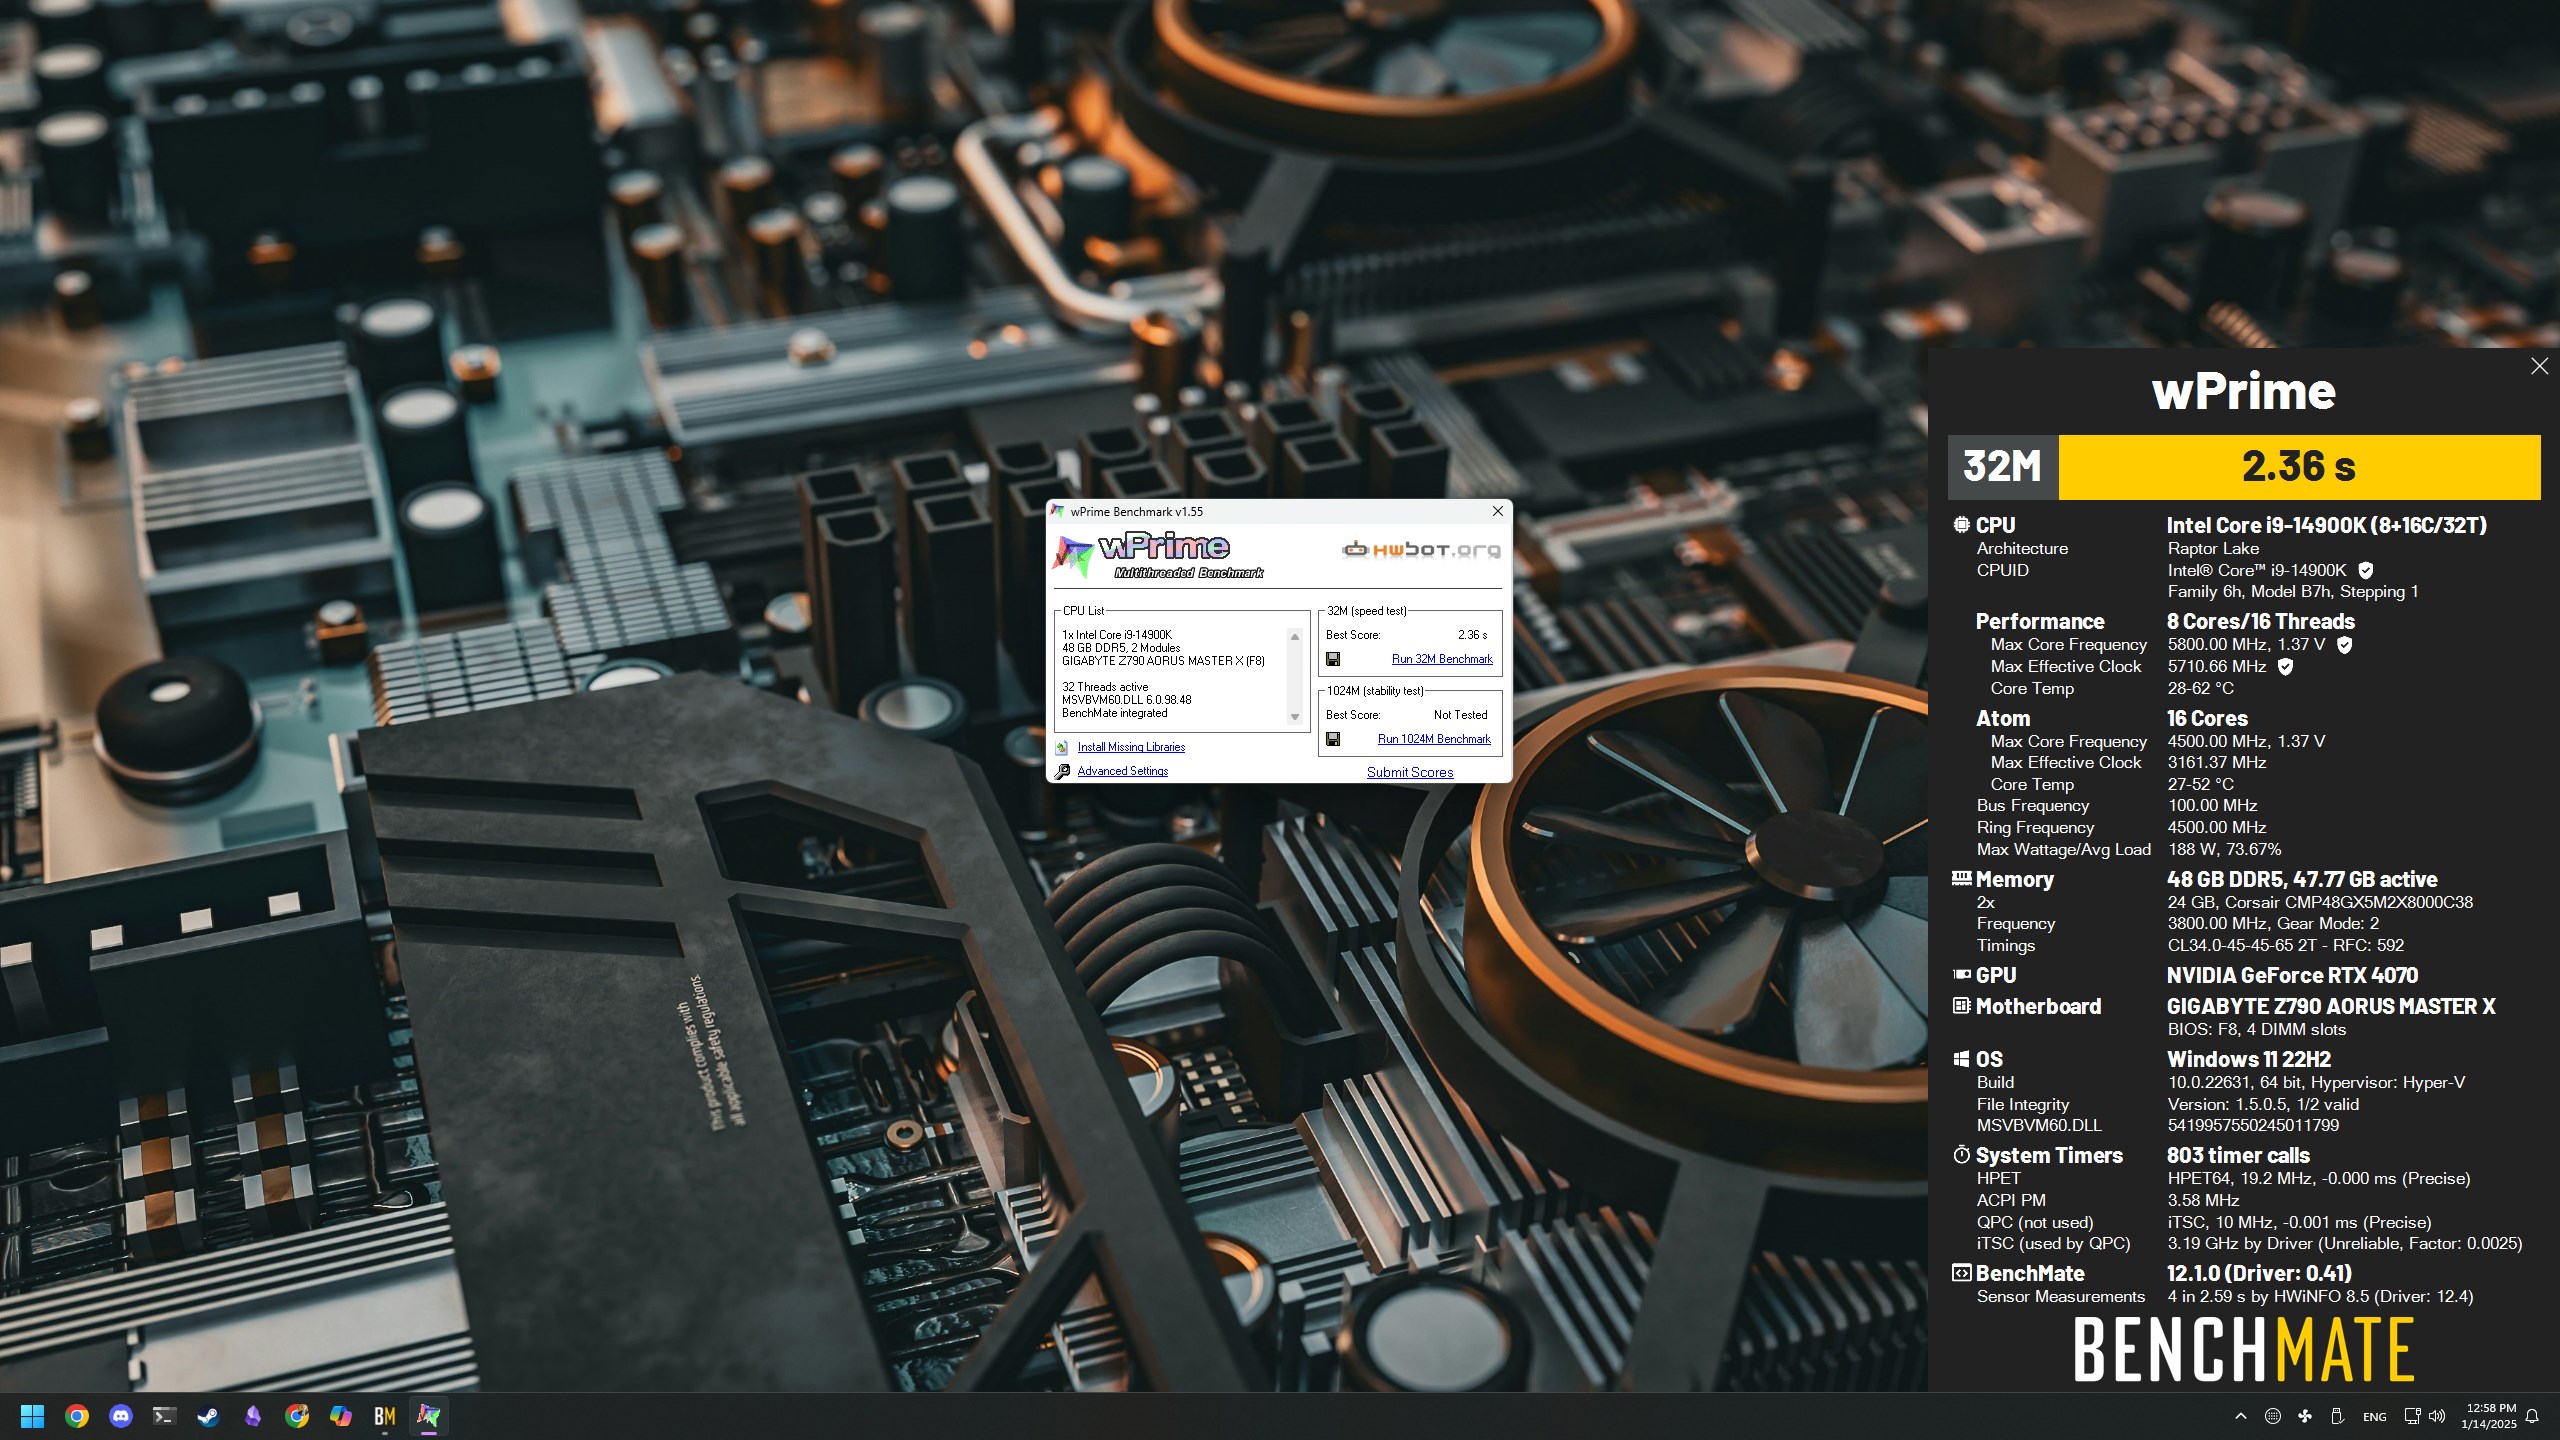
Task: Click the "Not Tested" 1024M best score
Action: (1460, 715)
